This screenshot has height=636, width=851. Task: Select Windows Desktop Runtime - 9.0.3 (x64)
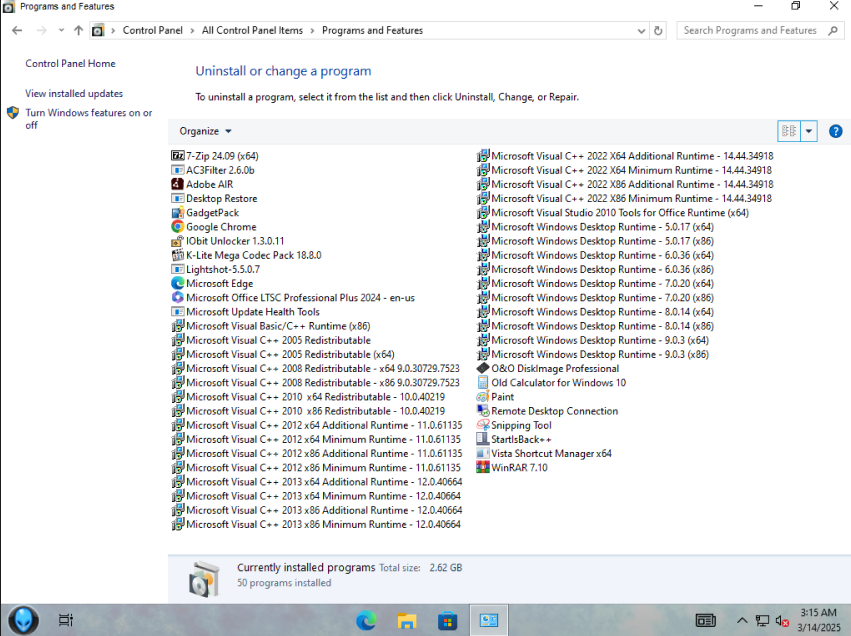(593, 340)
